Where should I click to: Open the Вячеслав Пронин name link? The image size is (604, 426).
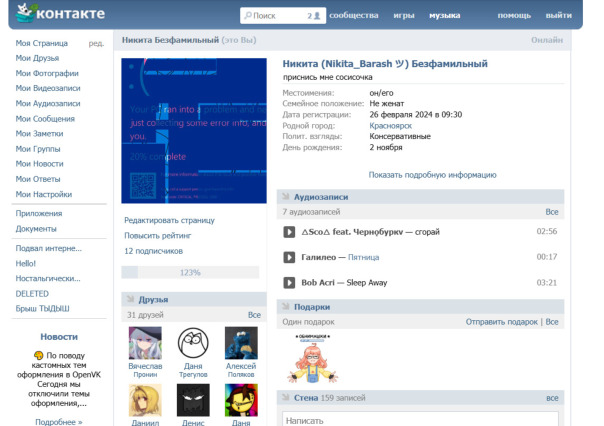coord(145,370)
